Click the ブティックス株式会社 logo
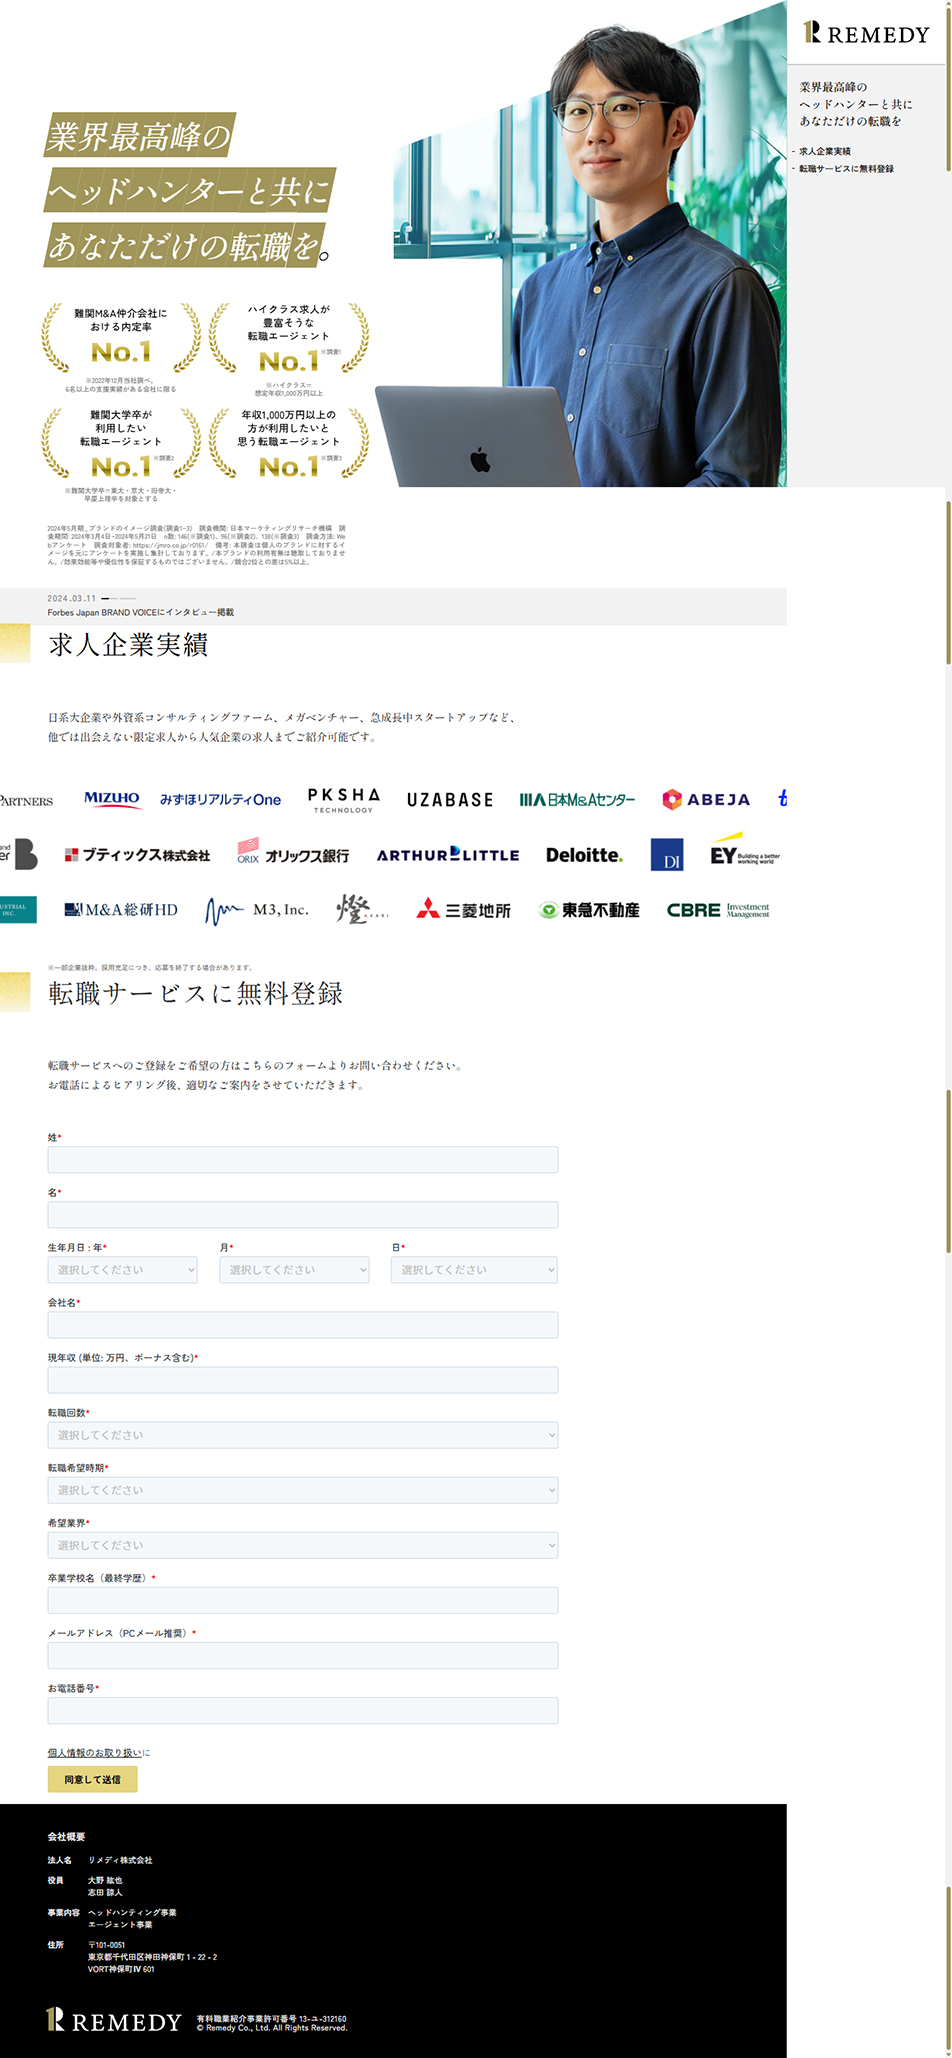Image resolution: width=952 pixels, height=2058 pixels. (x=137, y=855)
